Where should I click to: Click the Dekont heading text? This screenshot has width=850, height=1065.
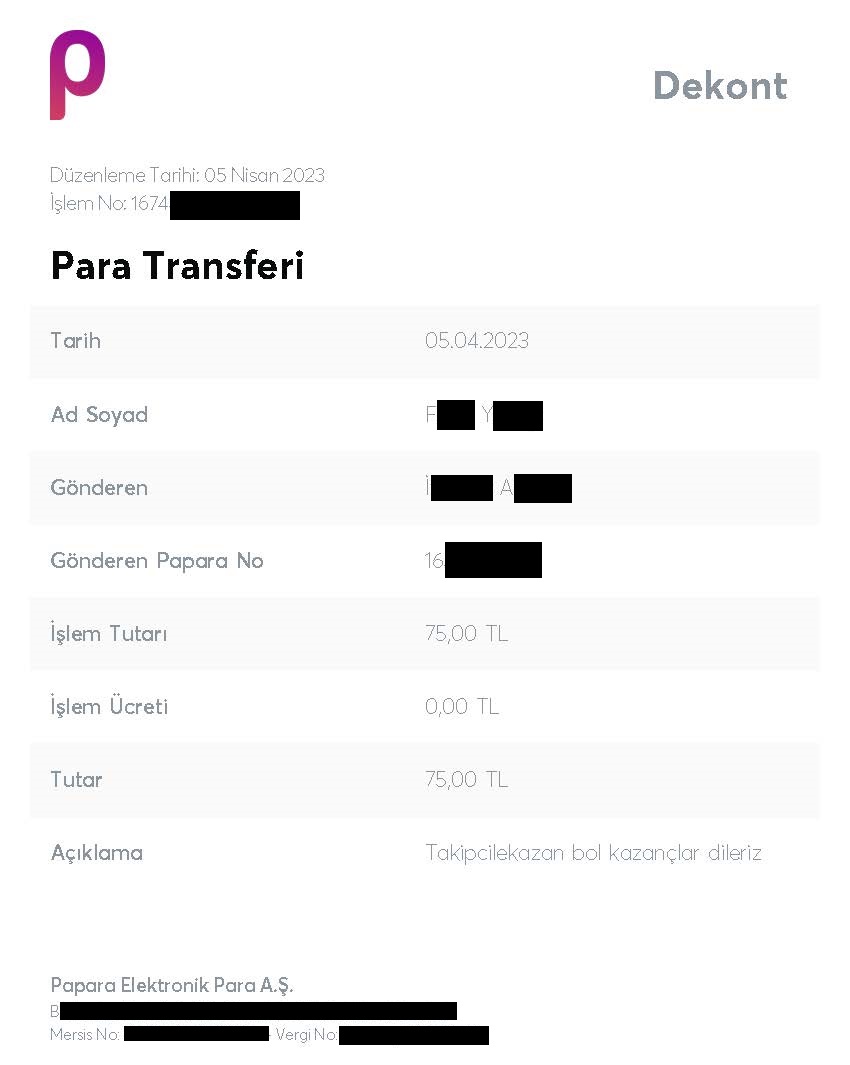(720, 86)
